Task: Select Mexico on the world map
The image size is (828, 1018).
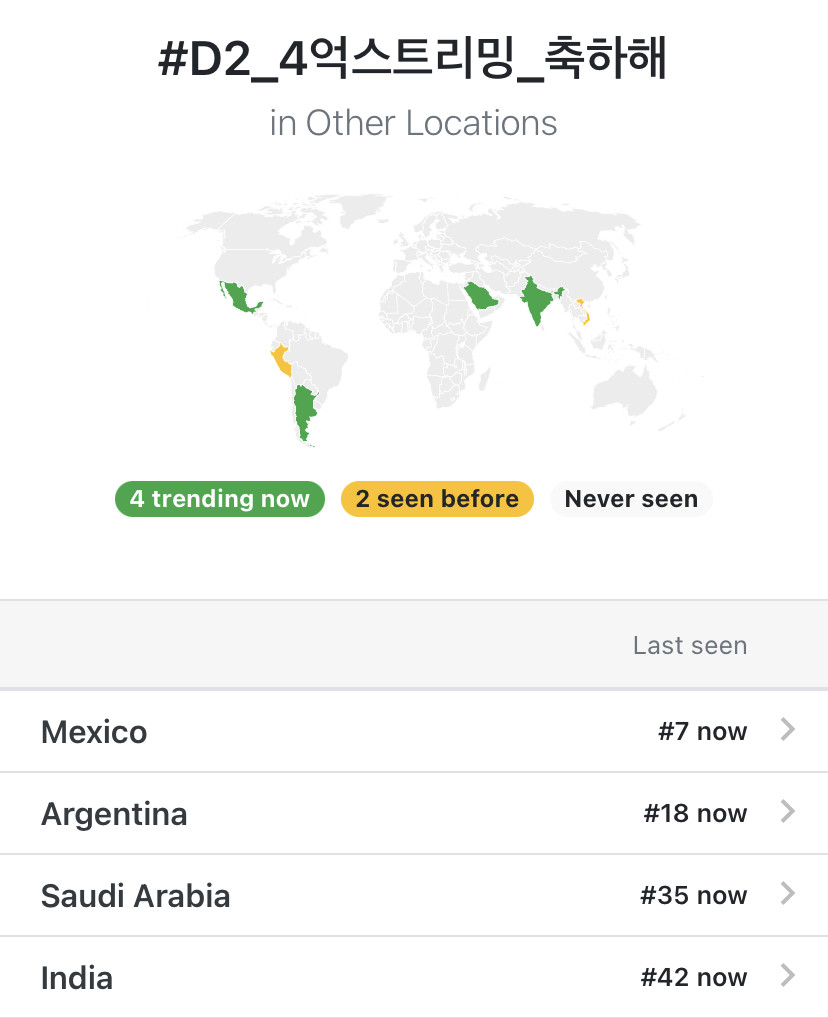Action: point(238,298)
